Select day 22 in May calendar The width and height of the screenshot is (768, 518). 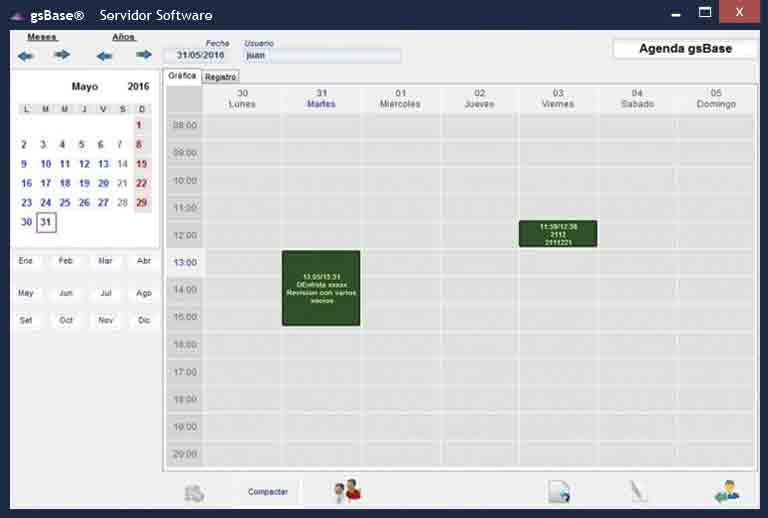142,183
